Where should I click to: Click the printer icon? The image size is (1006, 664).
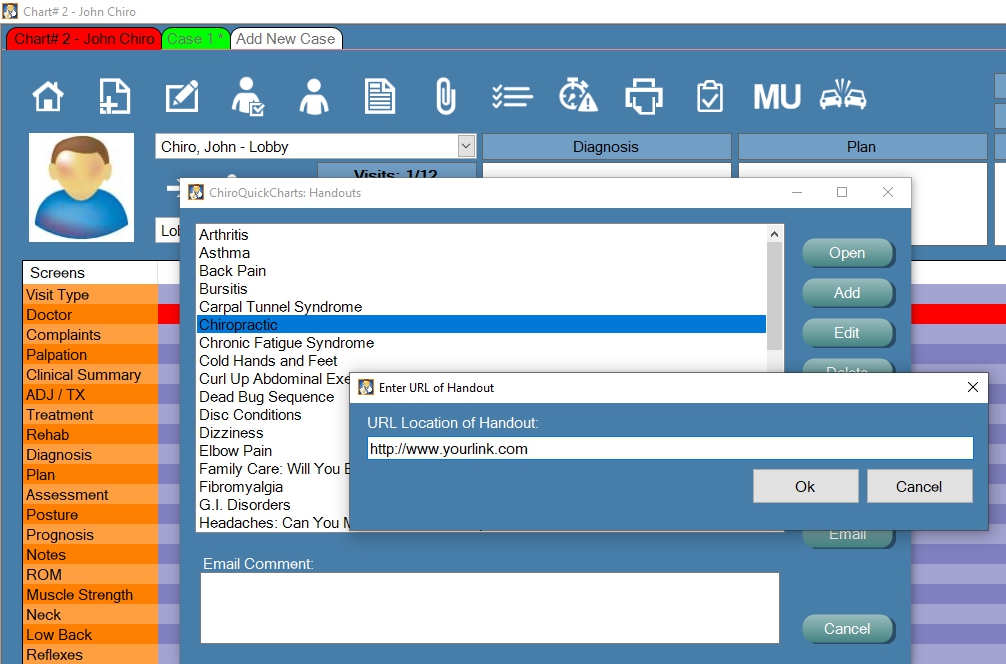pos(644,97)
